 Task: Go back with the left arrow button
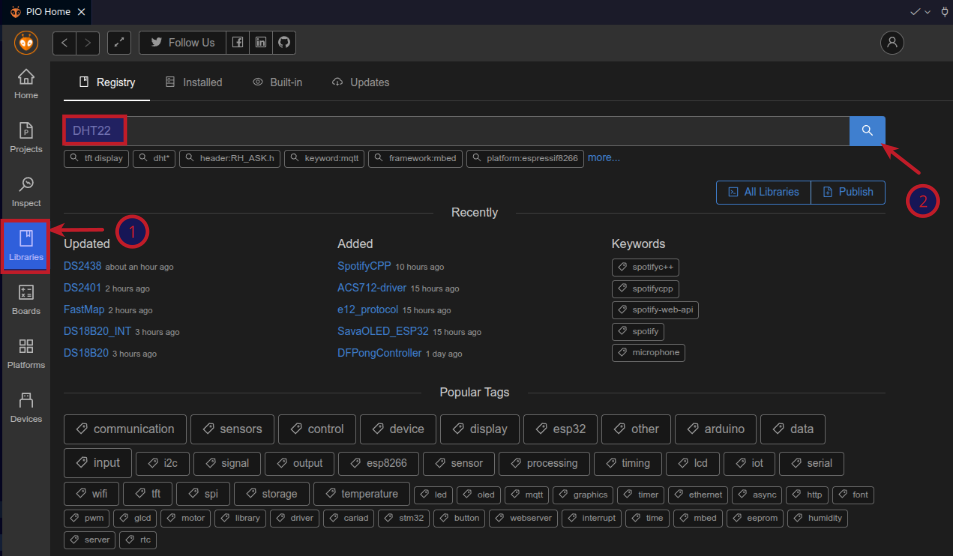pos(64,43)
